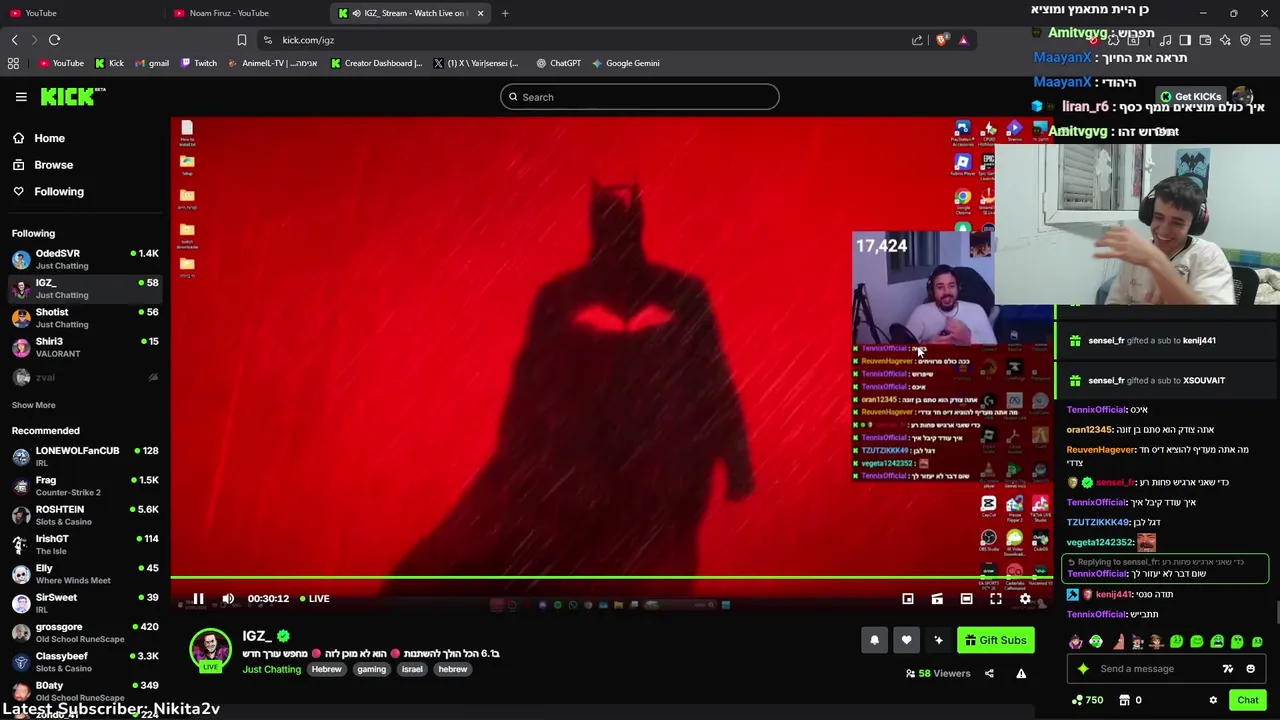This screenshot has width=1280, height=720.
Task: Open channel points balance 750
Action: click(x=1086, y=700)
